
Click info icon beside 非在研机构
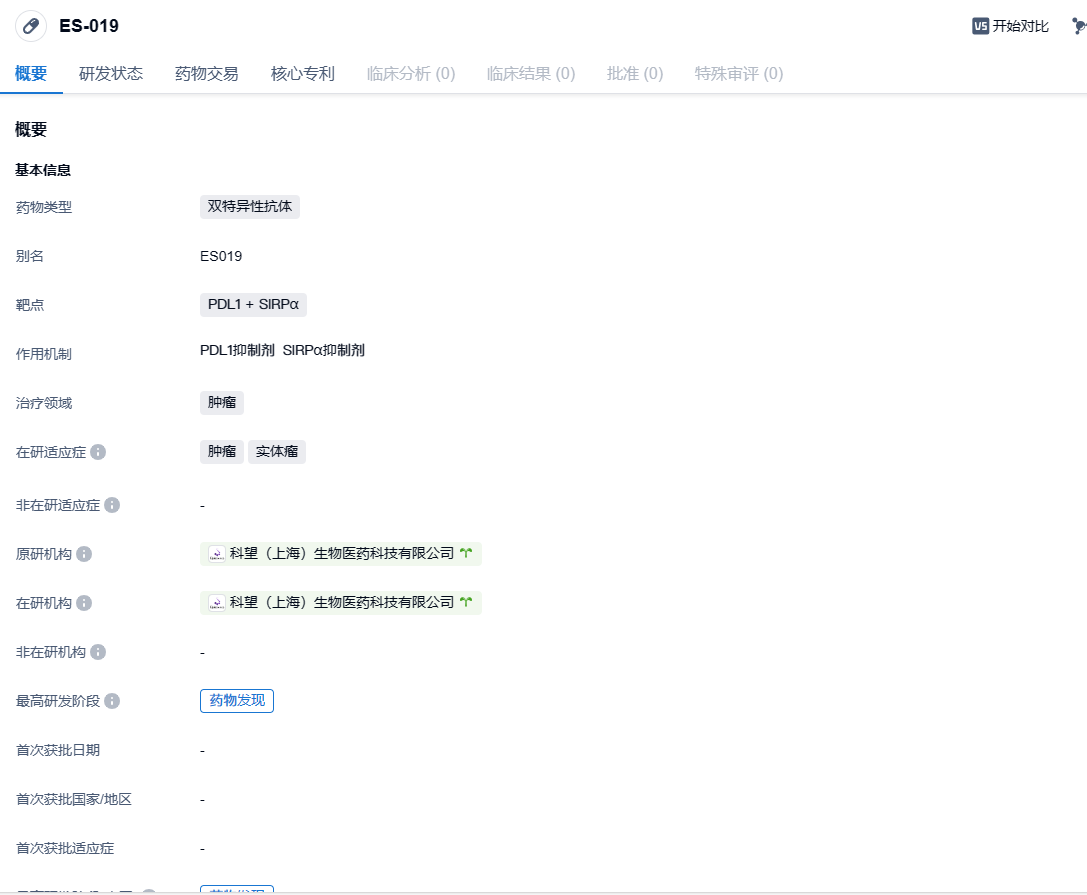pyautogui.click(x=98, y=652)
